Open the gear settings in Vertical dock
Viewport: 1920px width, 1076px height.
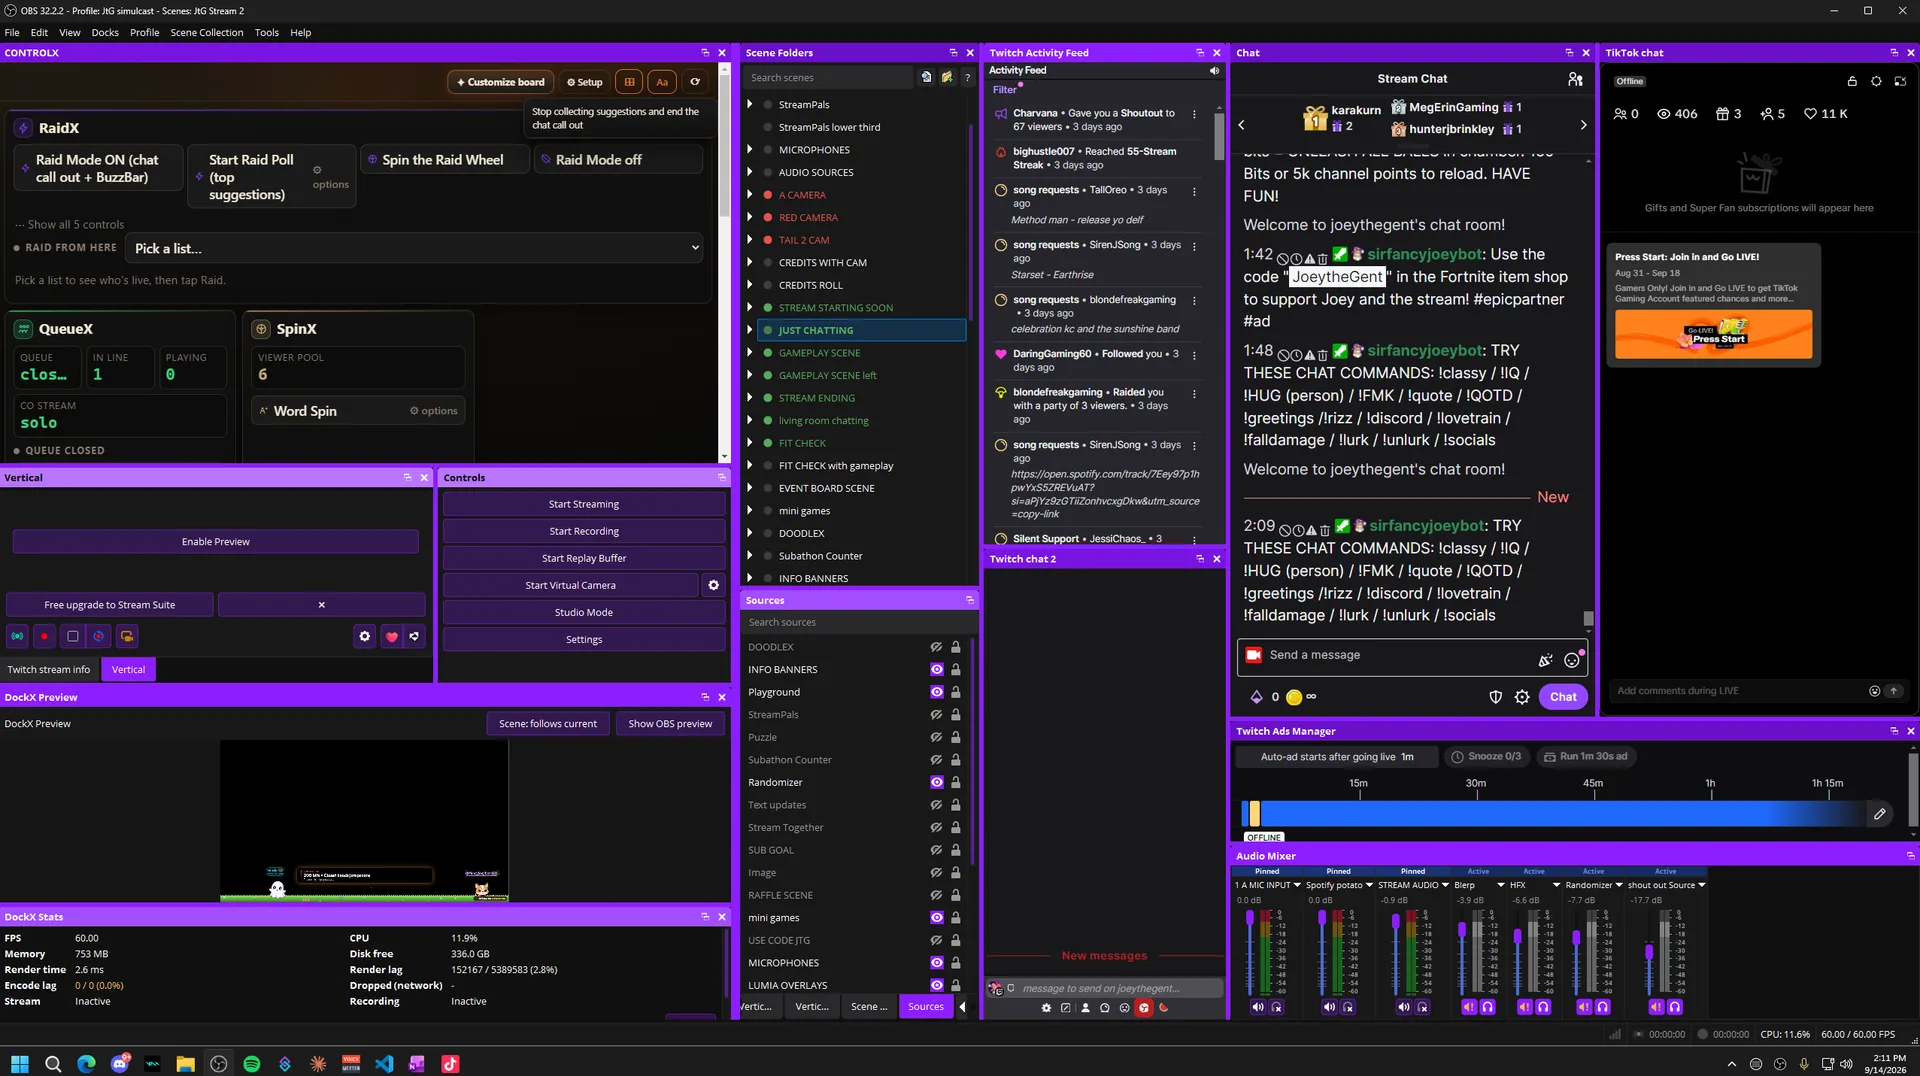pos(365,636)
